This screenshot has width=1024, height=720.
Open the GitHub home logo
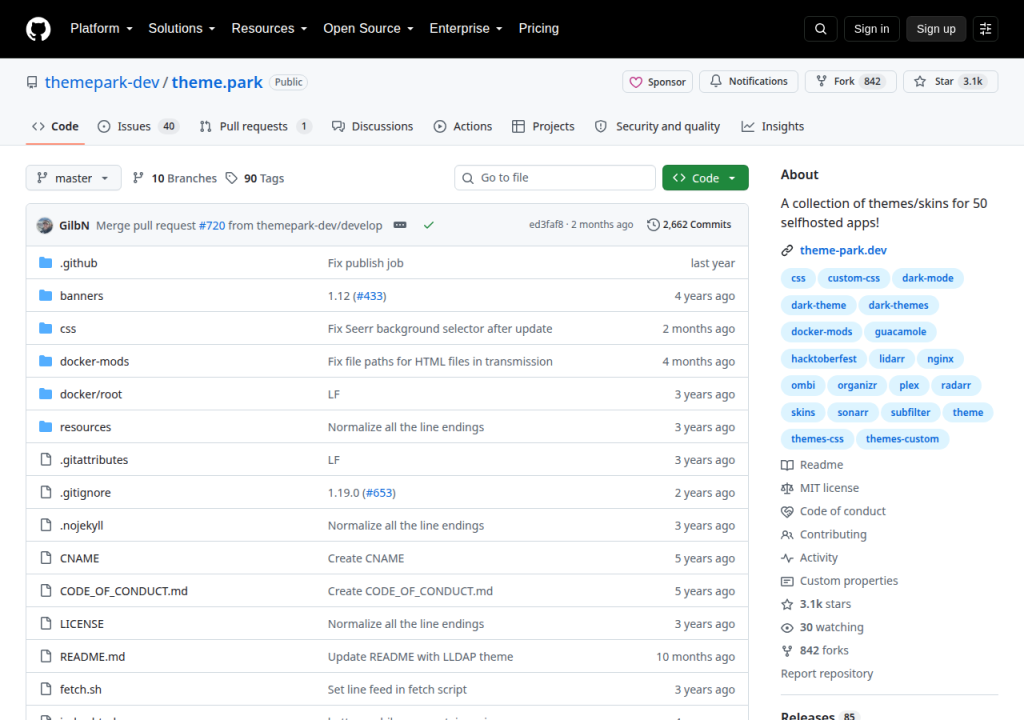[x=38, y=29]
